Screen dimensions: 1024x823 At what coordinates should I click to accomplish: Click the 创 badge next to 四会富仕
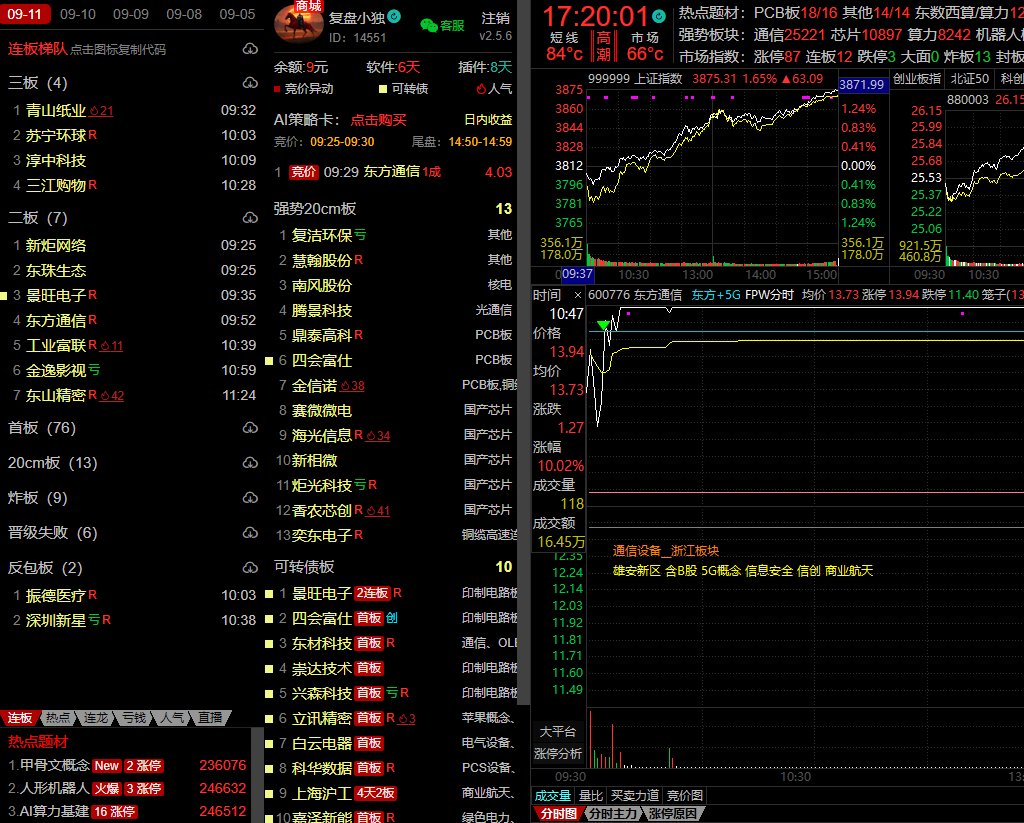point(391,618)
